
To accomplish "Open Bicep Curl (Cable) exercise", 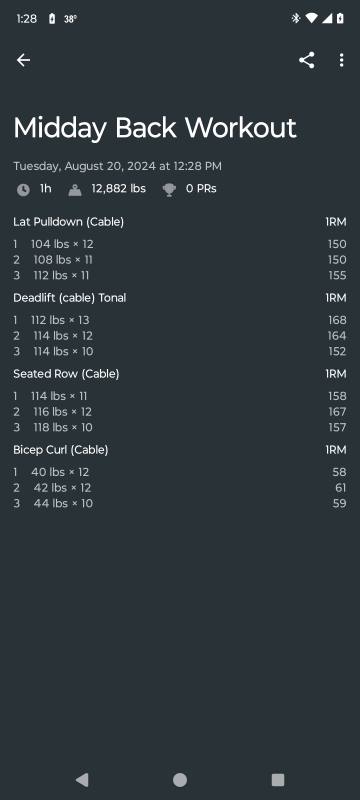I will (61, 450).
